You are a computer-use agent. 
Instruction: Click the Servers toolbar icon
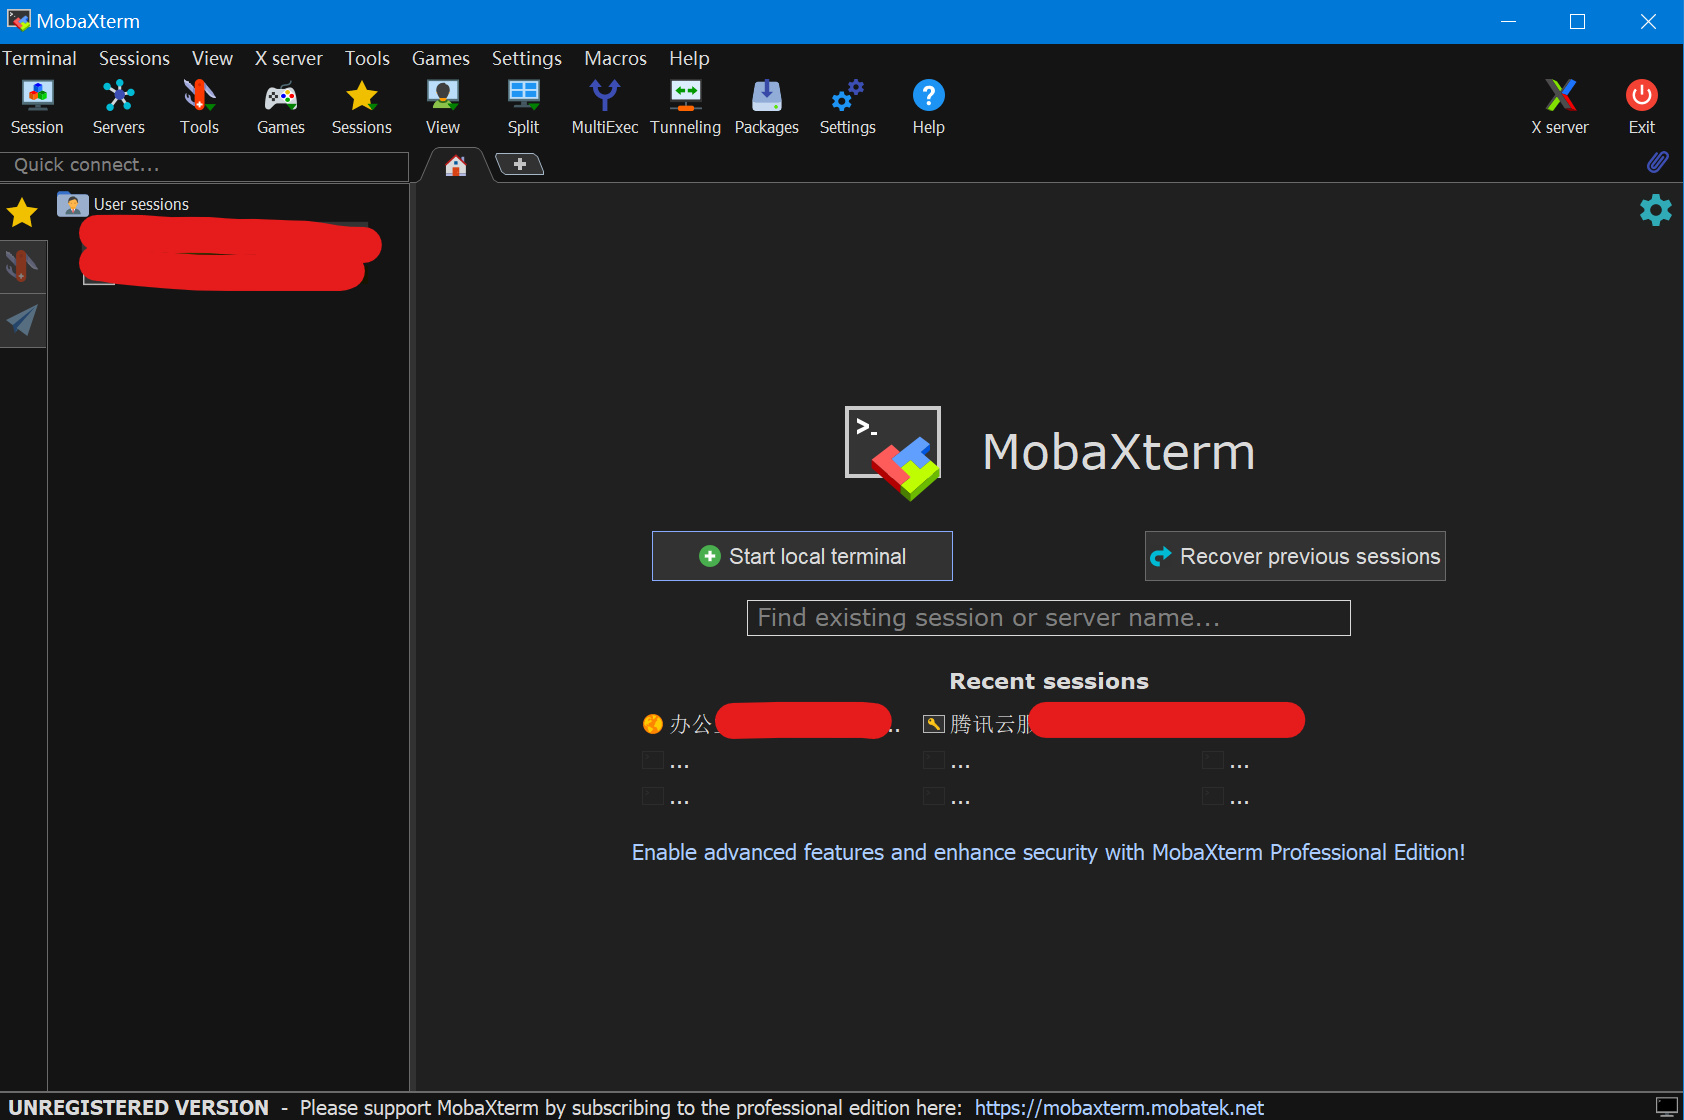118,107
